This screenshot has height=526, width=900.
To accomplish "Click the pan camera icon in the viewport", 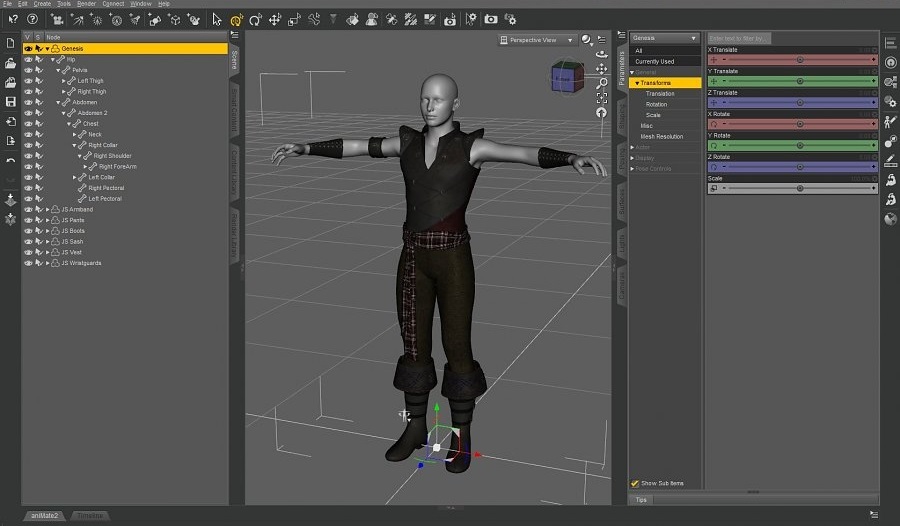I will pyautogui.click(x=602, y=69).
